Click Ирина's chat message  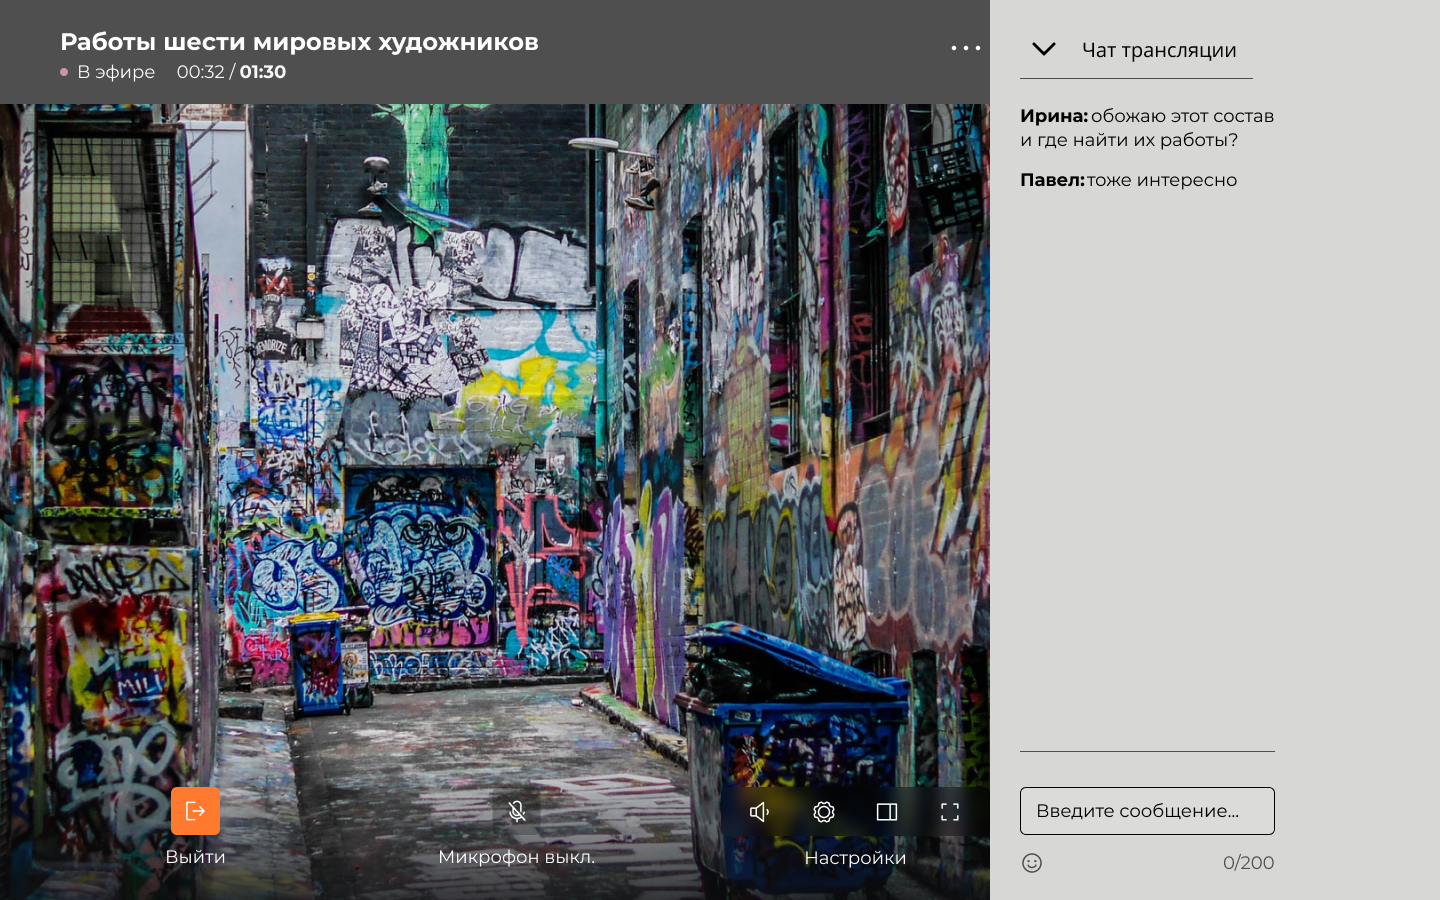[x=1147, y=128]
